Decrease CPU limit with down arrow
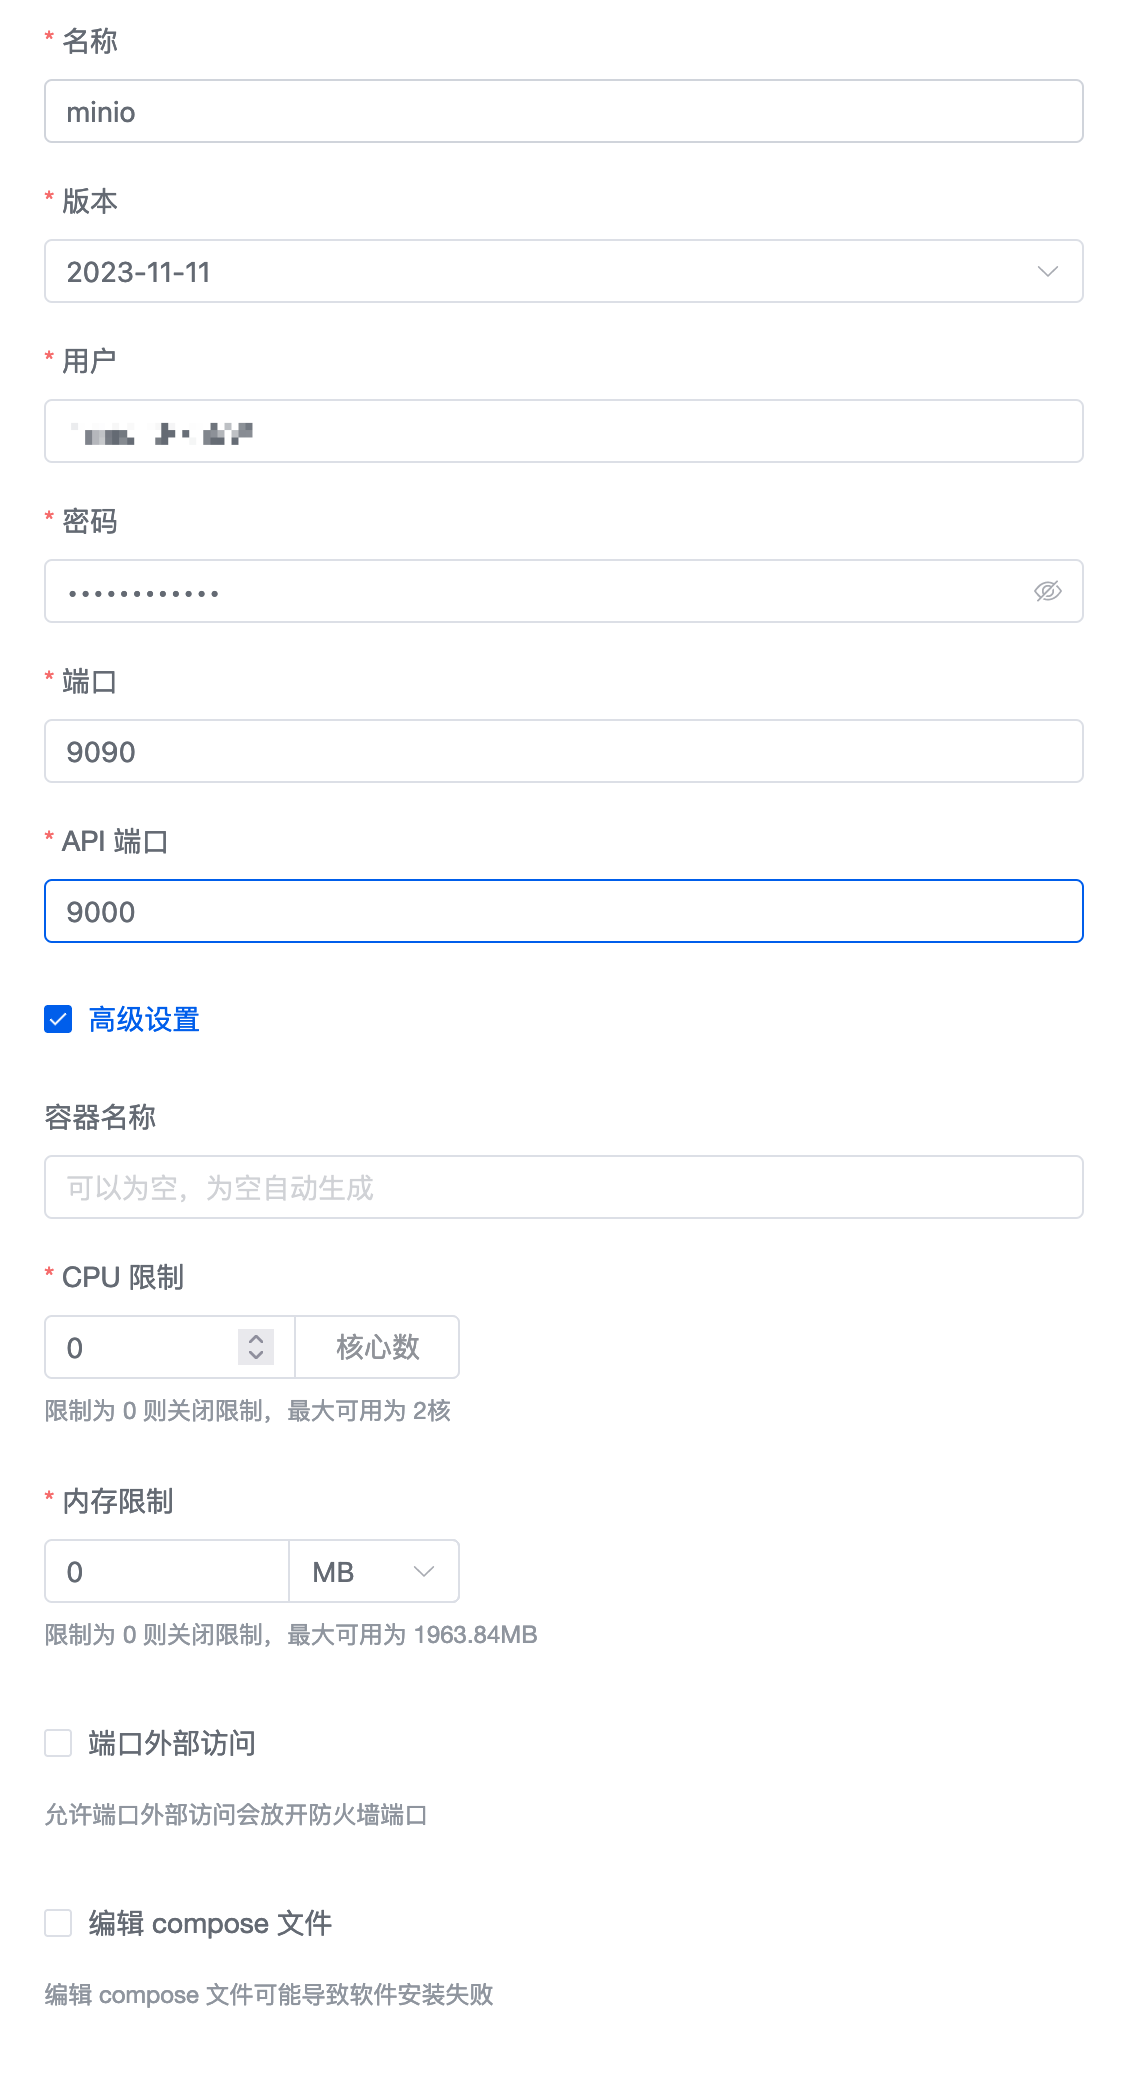The height and width of the screenshot is (2098, 1122). [256, 1356]
